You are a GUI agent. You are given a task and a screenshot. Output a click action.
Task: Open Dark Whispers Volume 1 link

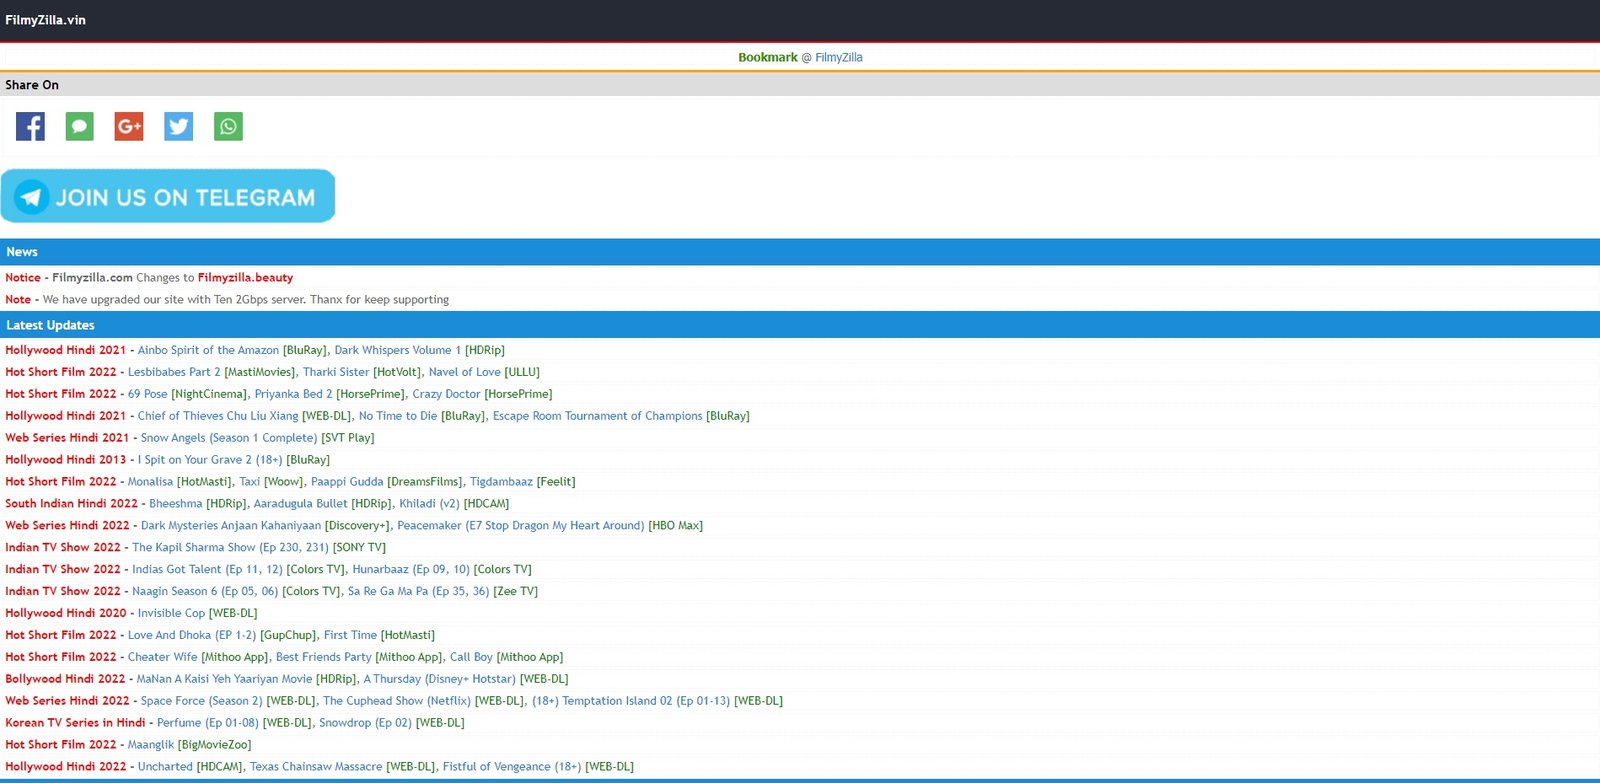click(397, 350)
